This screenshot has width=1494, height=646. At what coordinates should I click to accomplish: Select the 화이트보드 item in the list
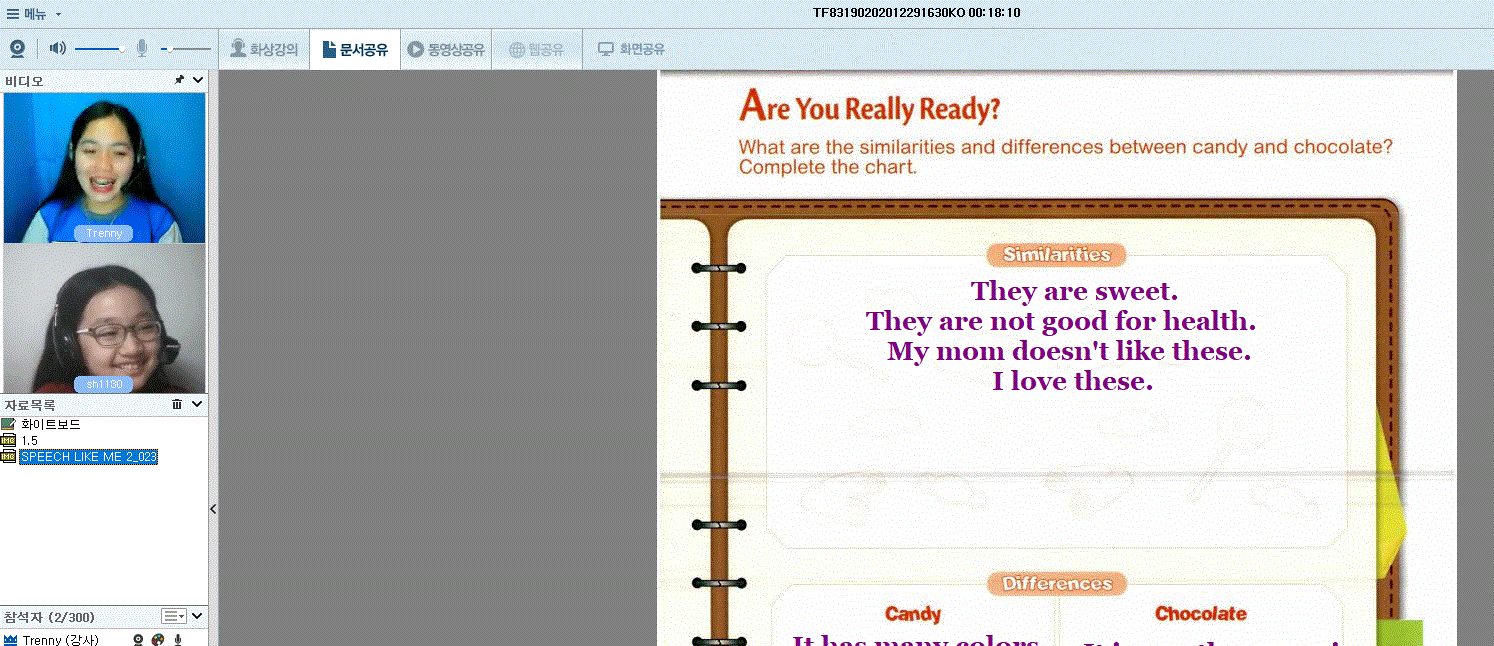[50, 424]
